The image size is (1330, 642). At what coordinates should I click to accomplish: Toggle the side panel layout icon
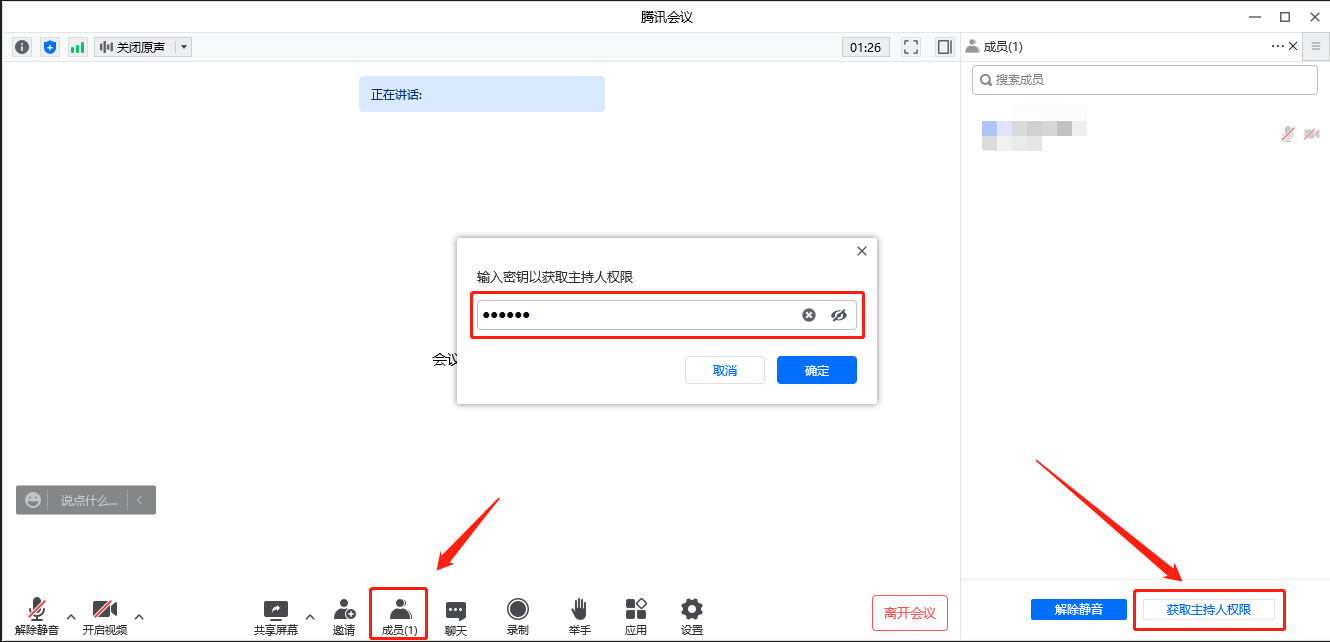click(x=944, y=47)
